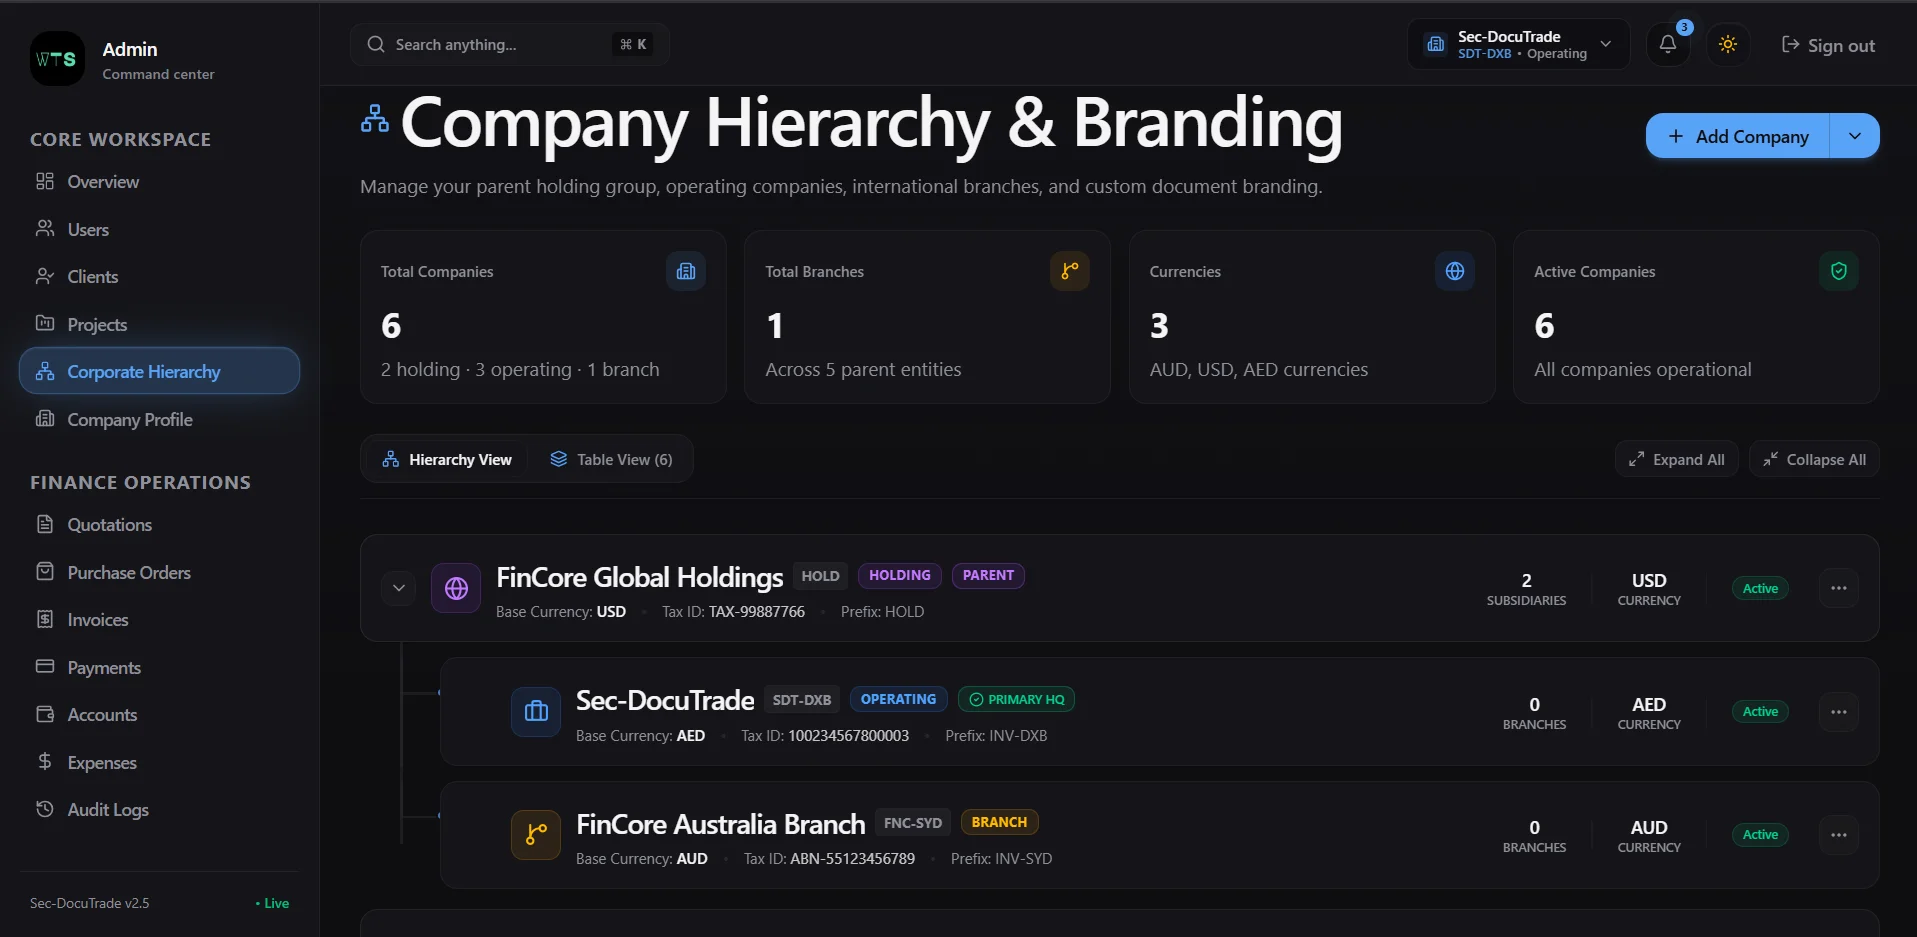Screen dimensions: 1917x937
Task: Switch to Table View (6) tab
Action: coord(611,459)
